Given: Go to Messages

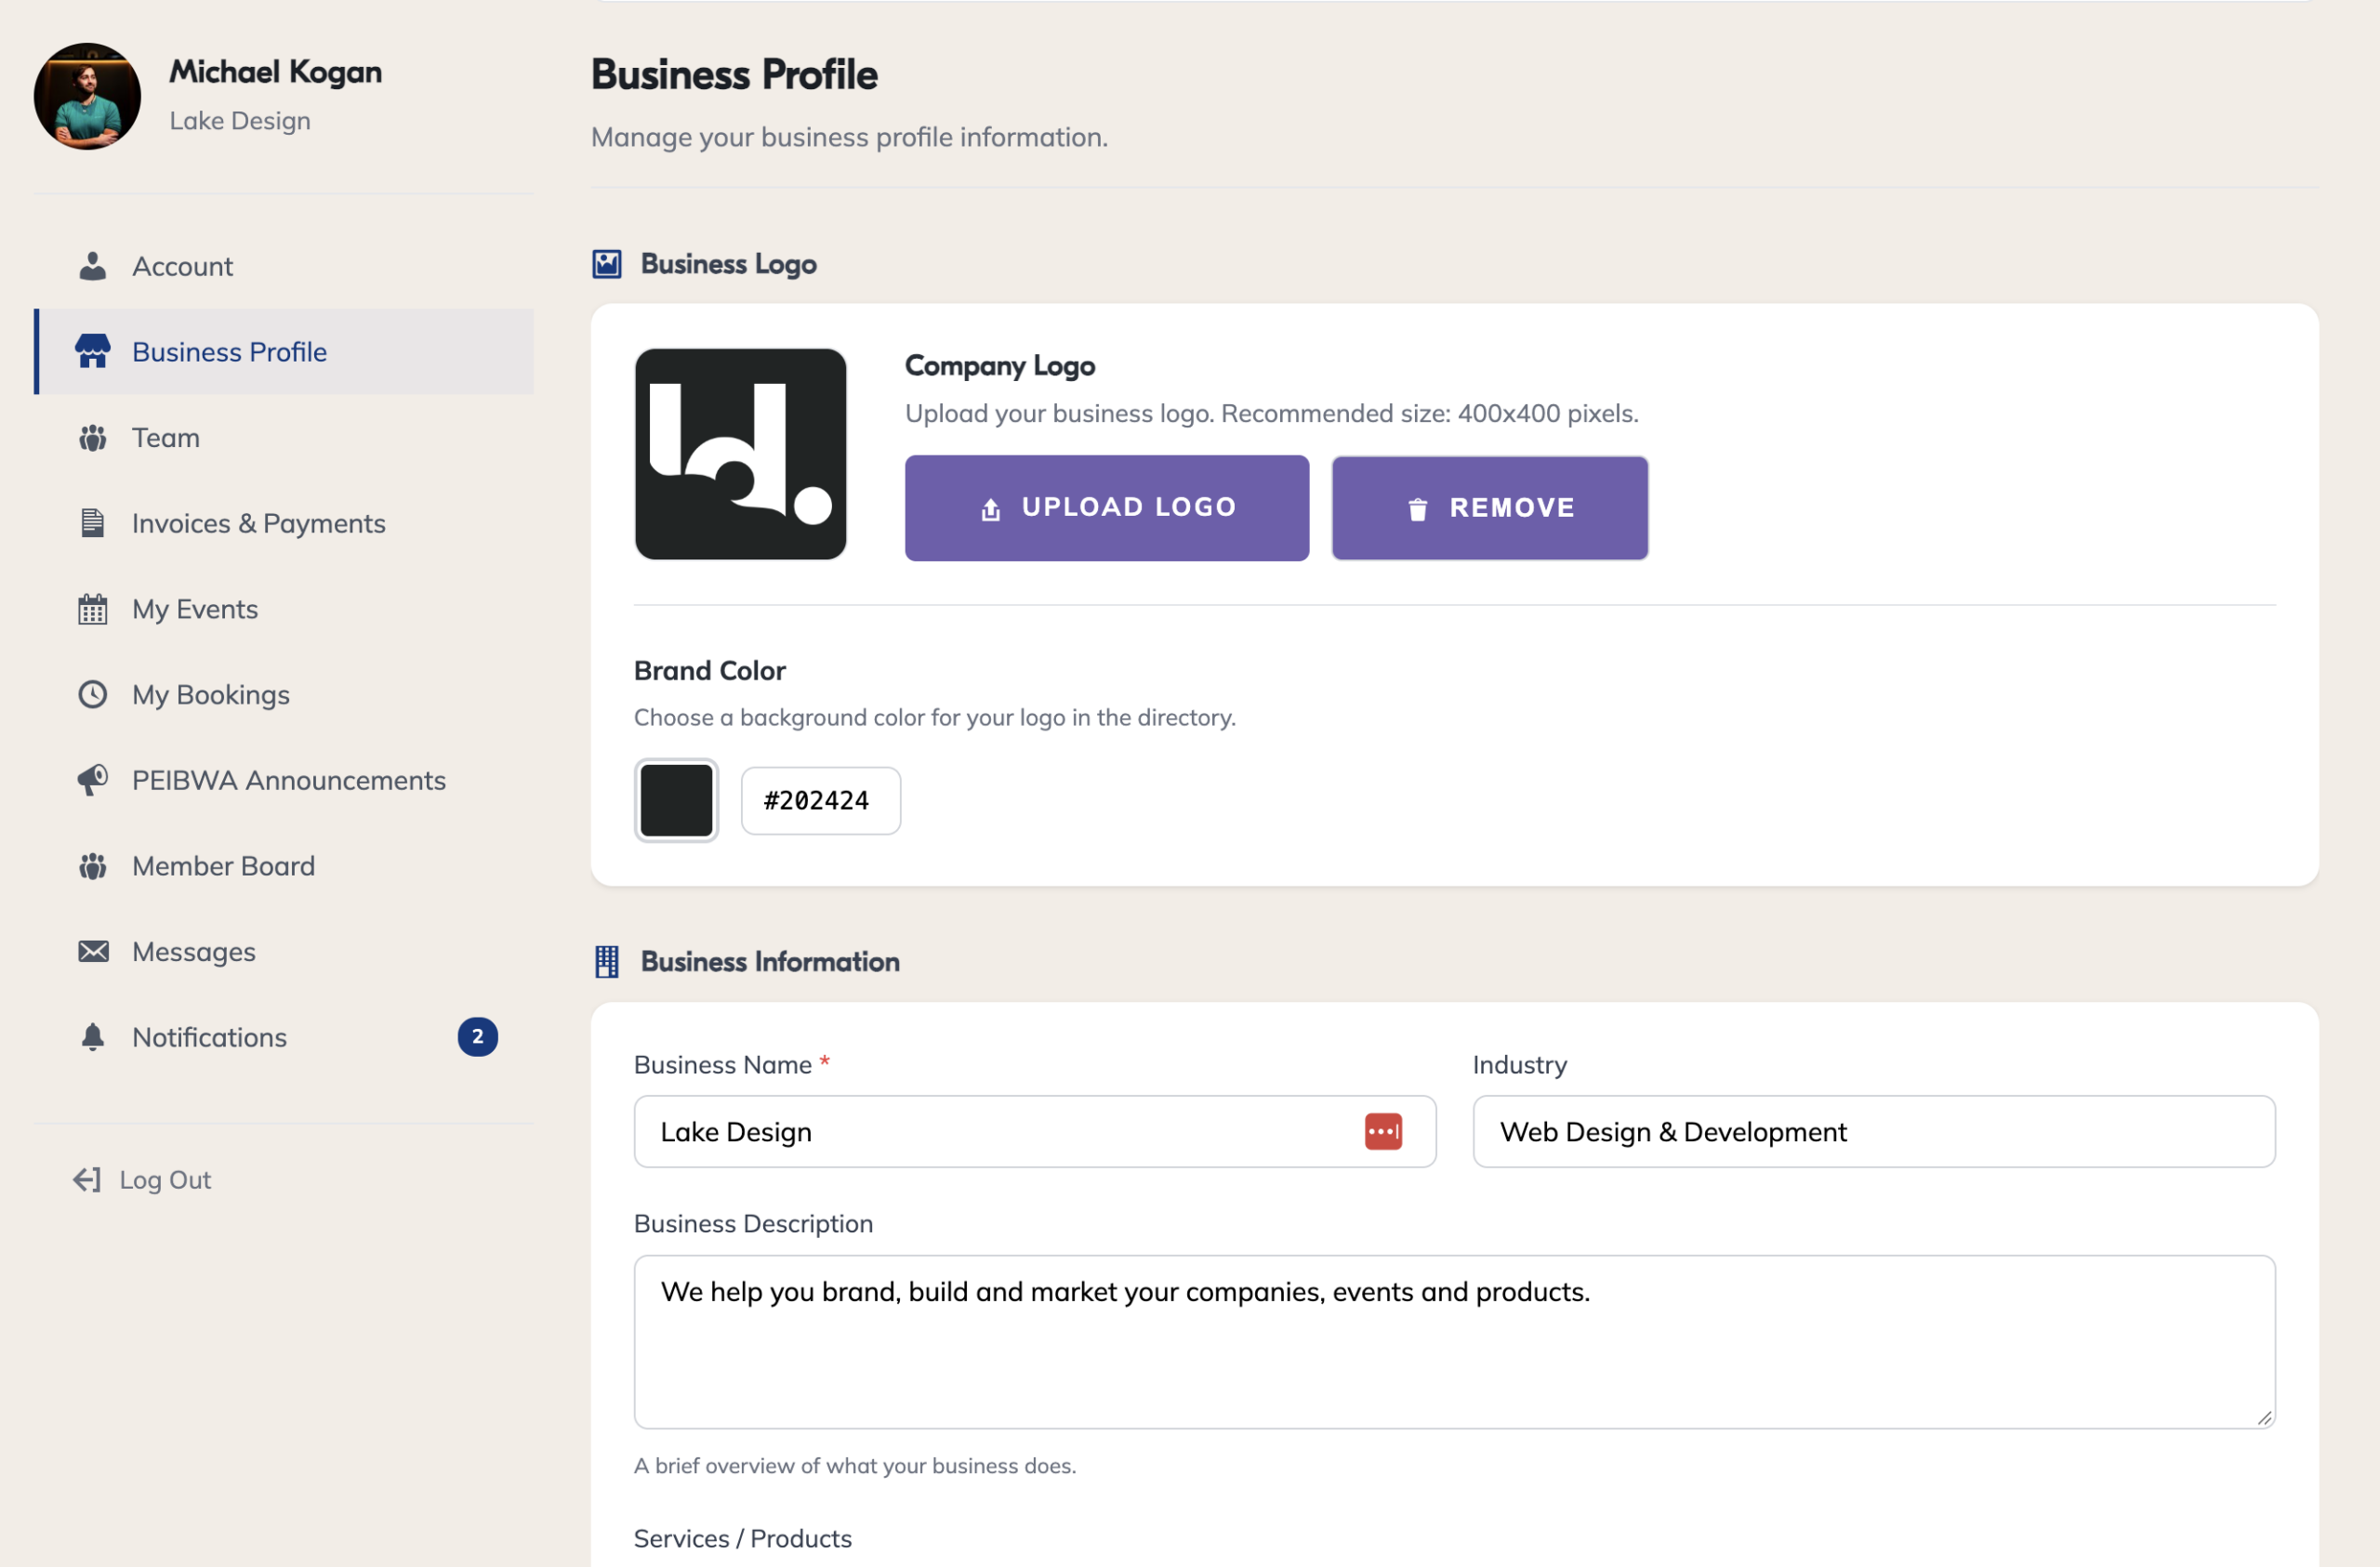Looking at the screenshot, I should tap(284, 951).
